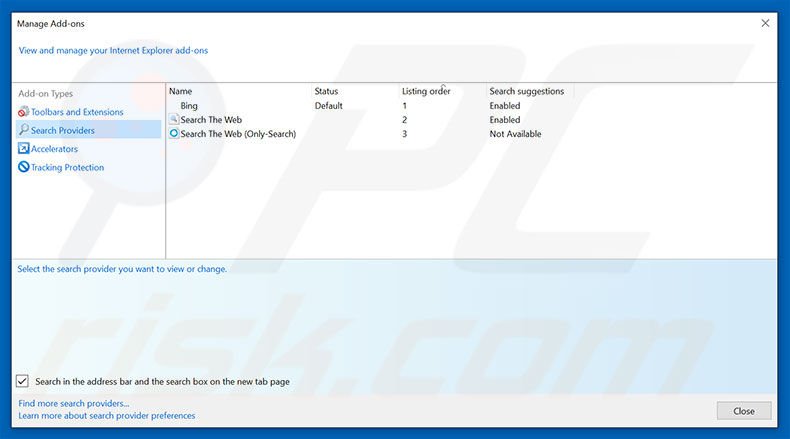Close the Manage Add-ons window with X
This screenshot has height=439, width=790.
point(765,23)
